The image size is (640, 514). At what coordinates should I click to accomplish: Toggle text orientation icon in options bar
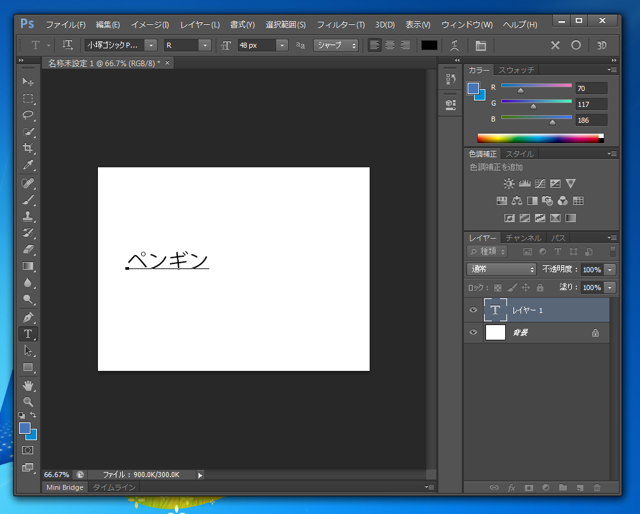coord(67,45)
